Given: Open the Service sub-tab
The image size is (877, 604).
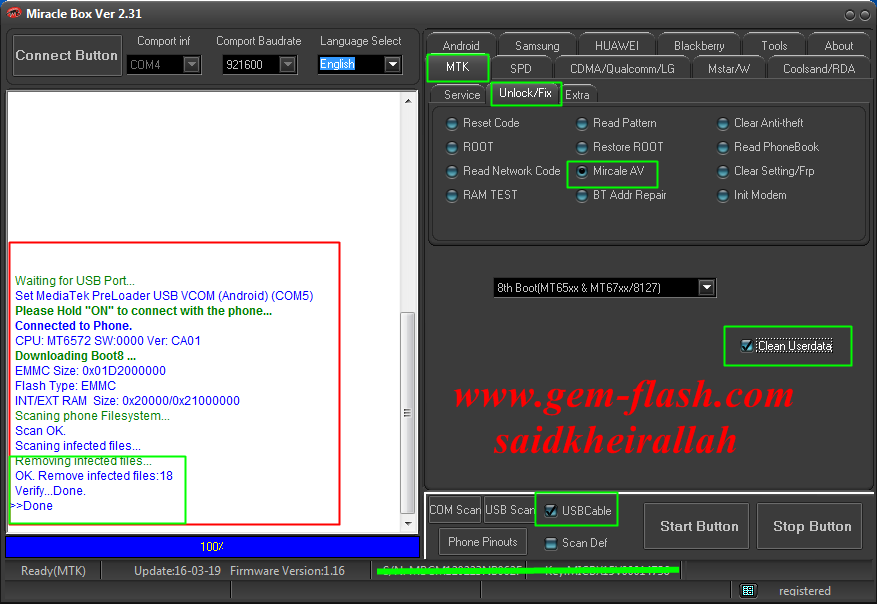Looking at the screenshot, I should 462,95.
